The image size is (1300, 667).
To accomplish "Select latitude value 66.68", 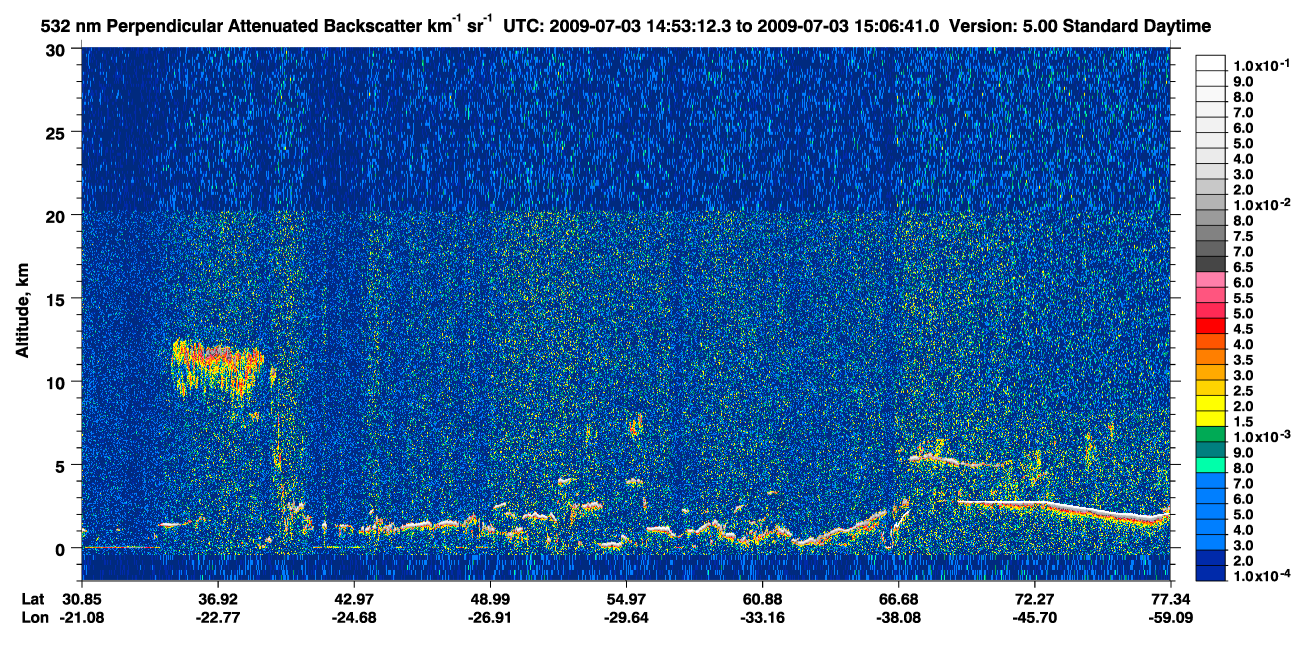I will 898,599.
